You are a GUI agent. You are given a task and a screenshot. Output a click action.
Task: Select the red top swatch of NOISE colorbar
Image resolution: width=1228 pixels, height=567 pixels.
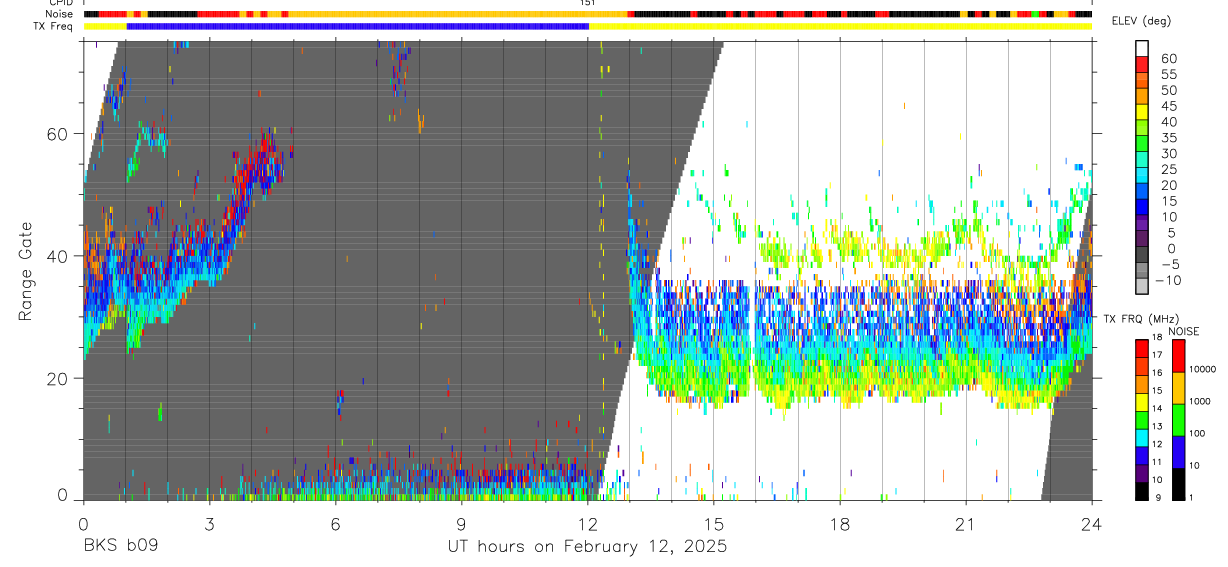click(x=1178, y=355)
